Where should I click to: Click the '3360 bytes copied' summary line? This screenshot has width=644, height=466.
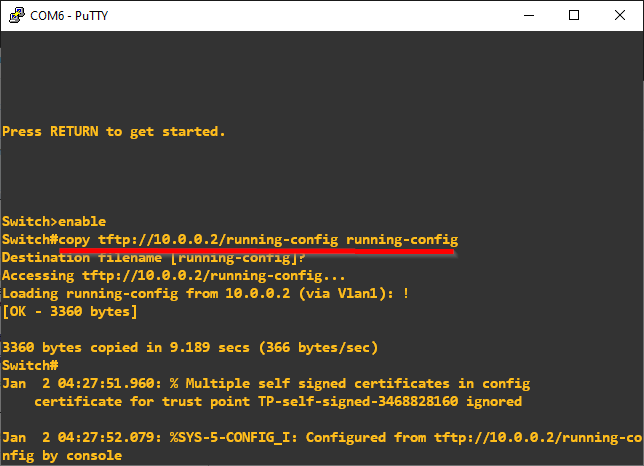[x=190, y=348]
